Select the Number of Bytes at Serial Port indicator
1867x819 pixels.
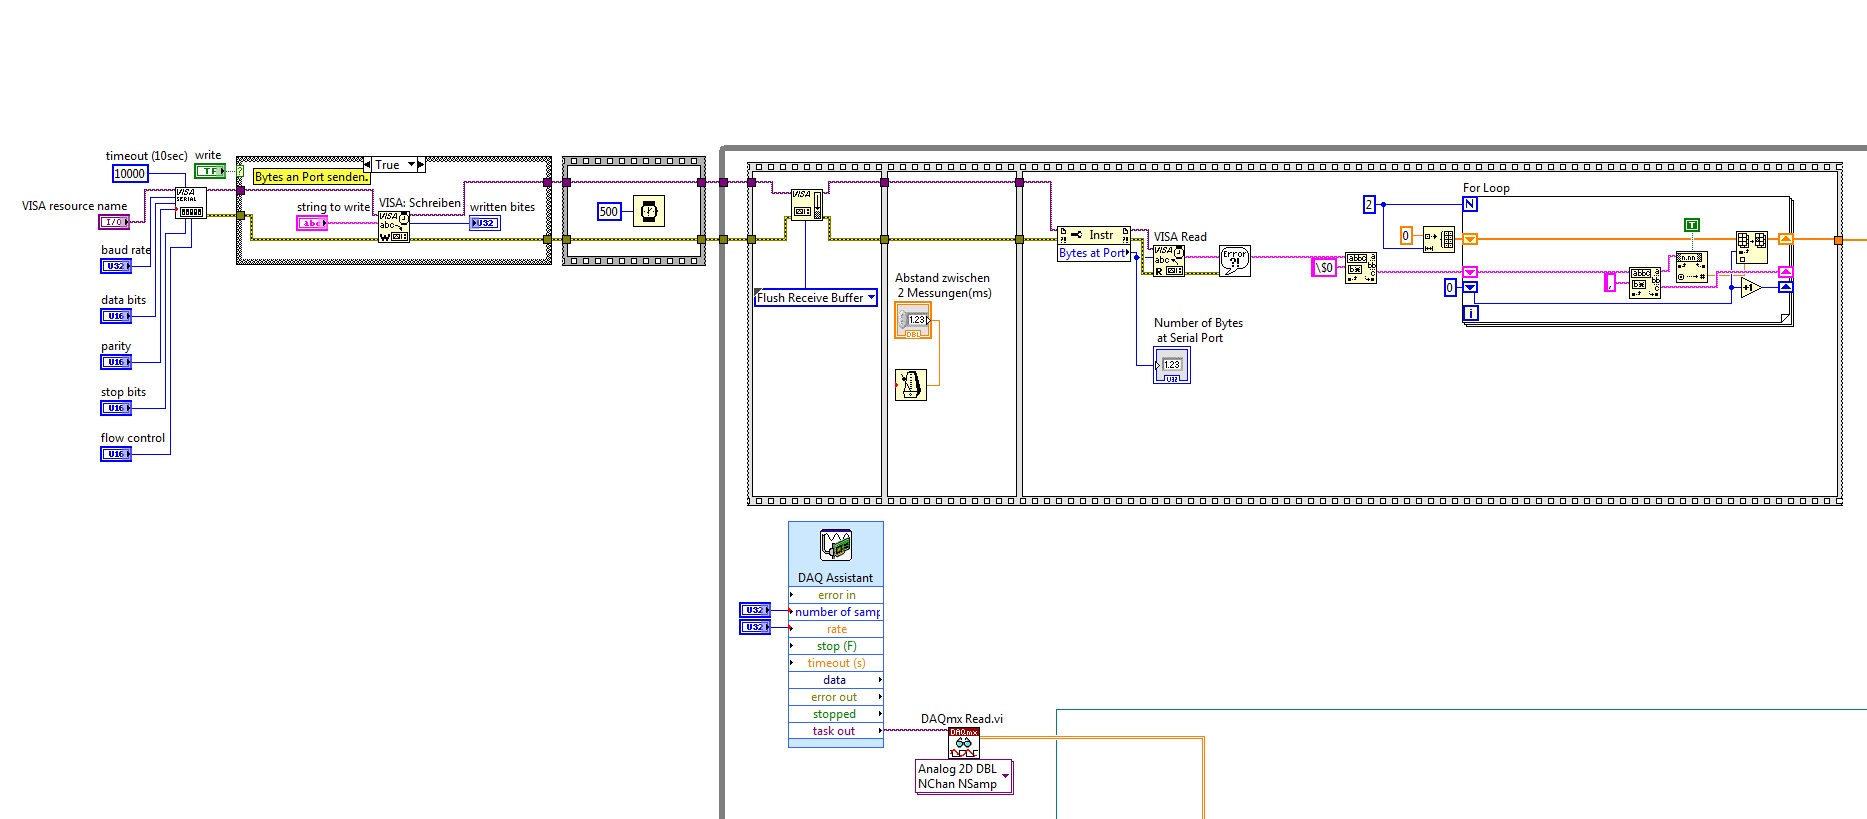click(x=1172, y=365)
